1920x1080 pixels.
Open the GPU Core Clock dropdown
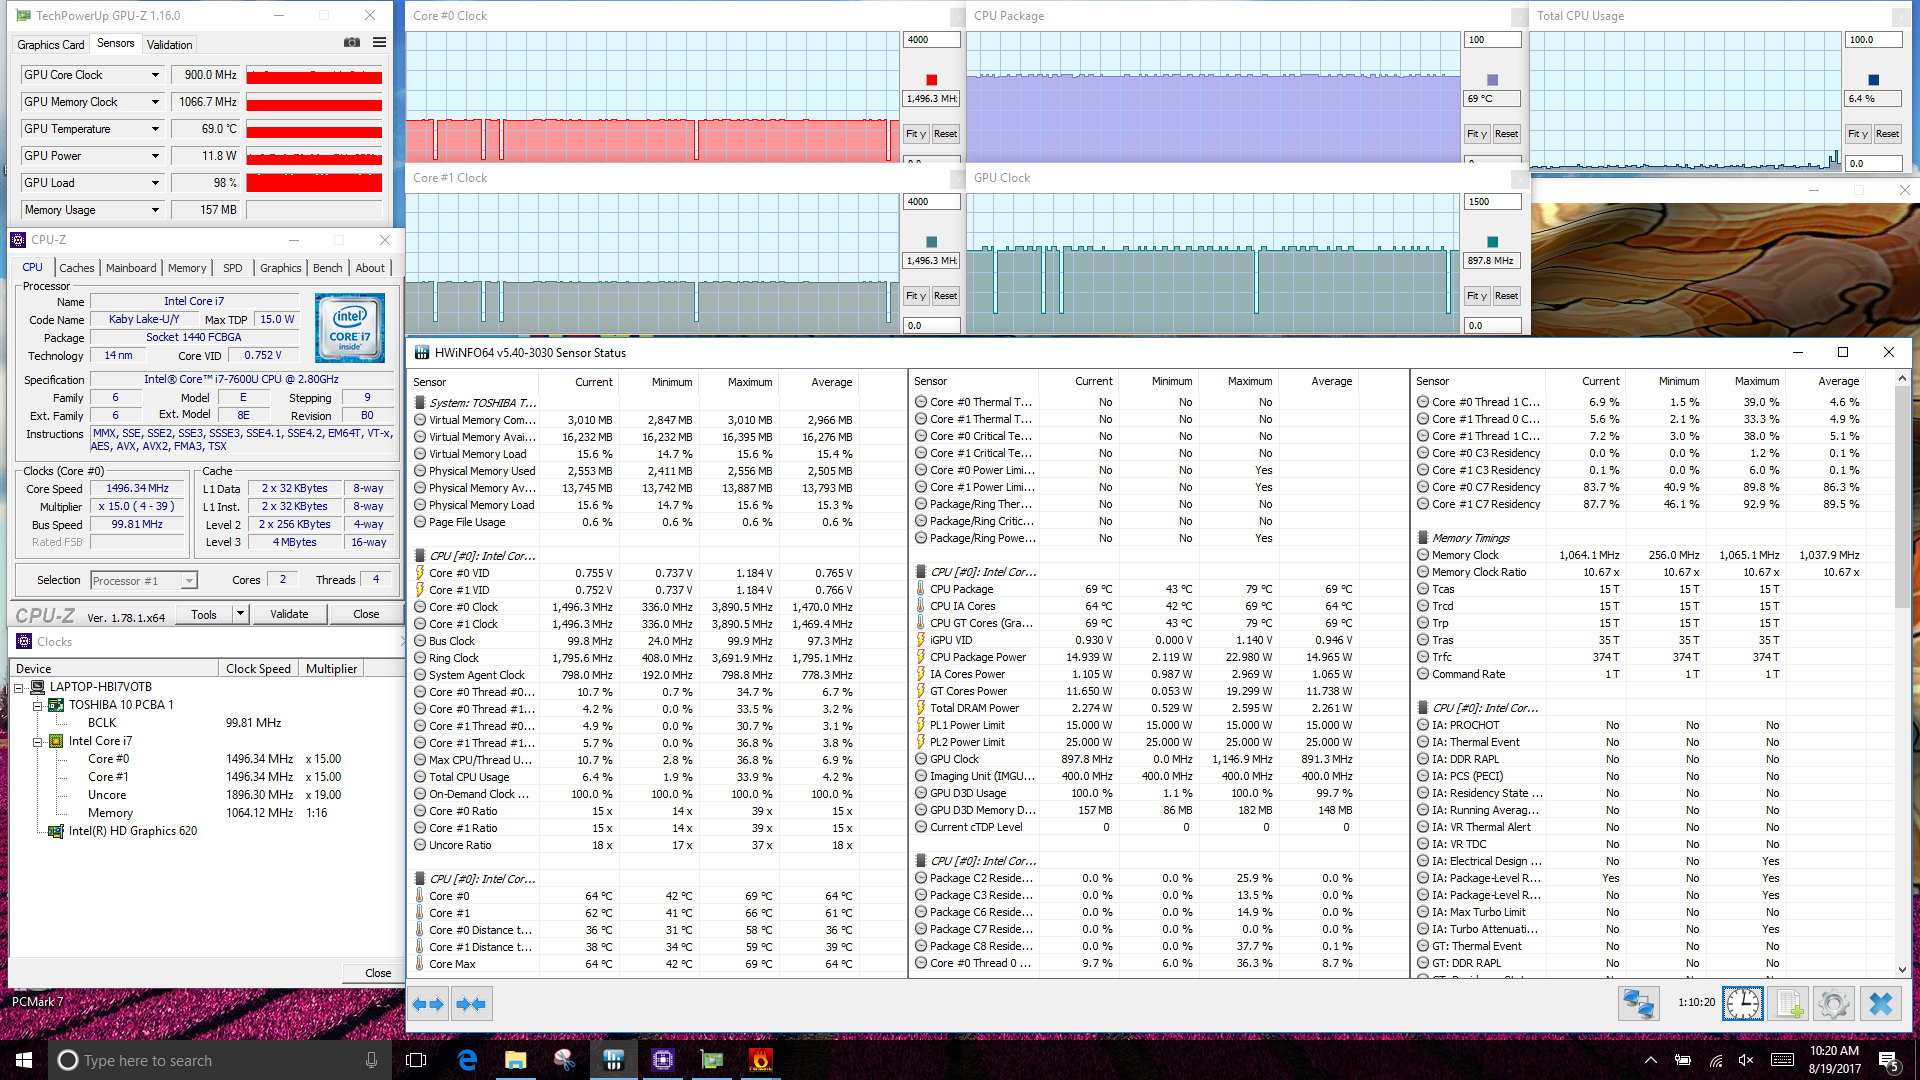pos(155,75)
